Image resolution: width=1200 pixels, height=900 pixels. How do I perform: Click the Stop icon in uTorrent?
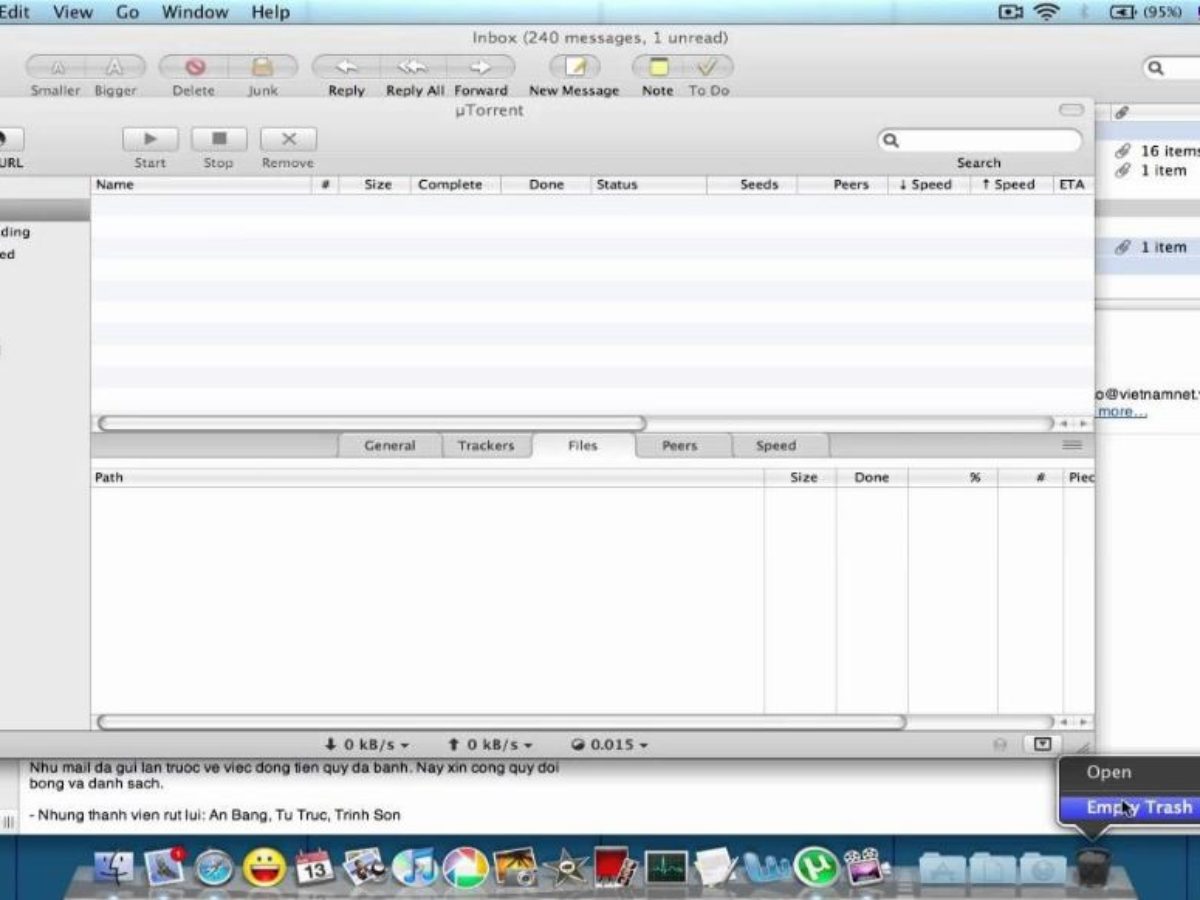218,139
